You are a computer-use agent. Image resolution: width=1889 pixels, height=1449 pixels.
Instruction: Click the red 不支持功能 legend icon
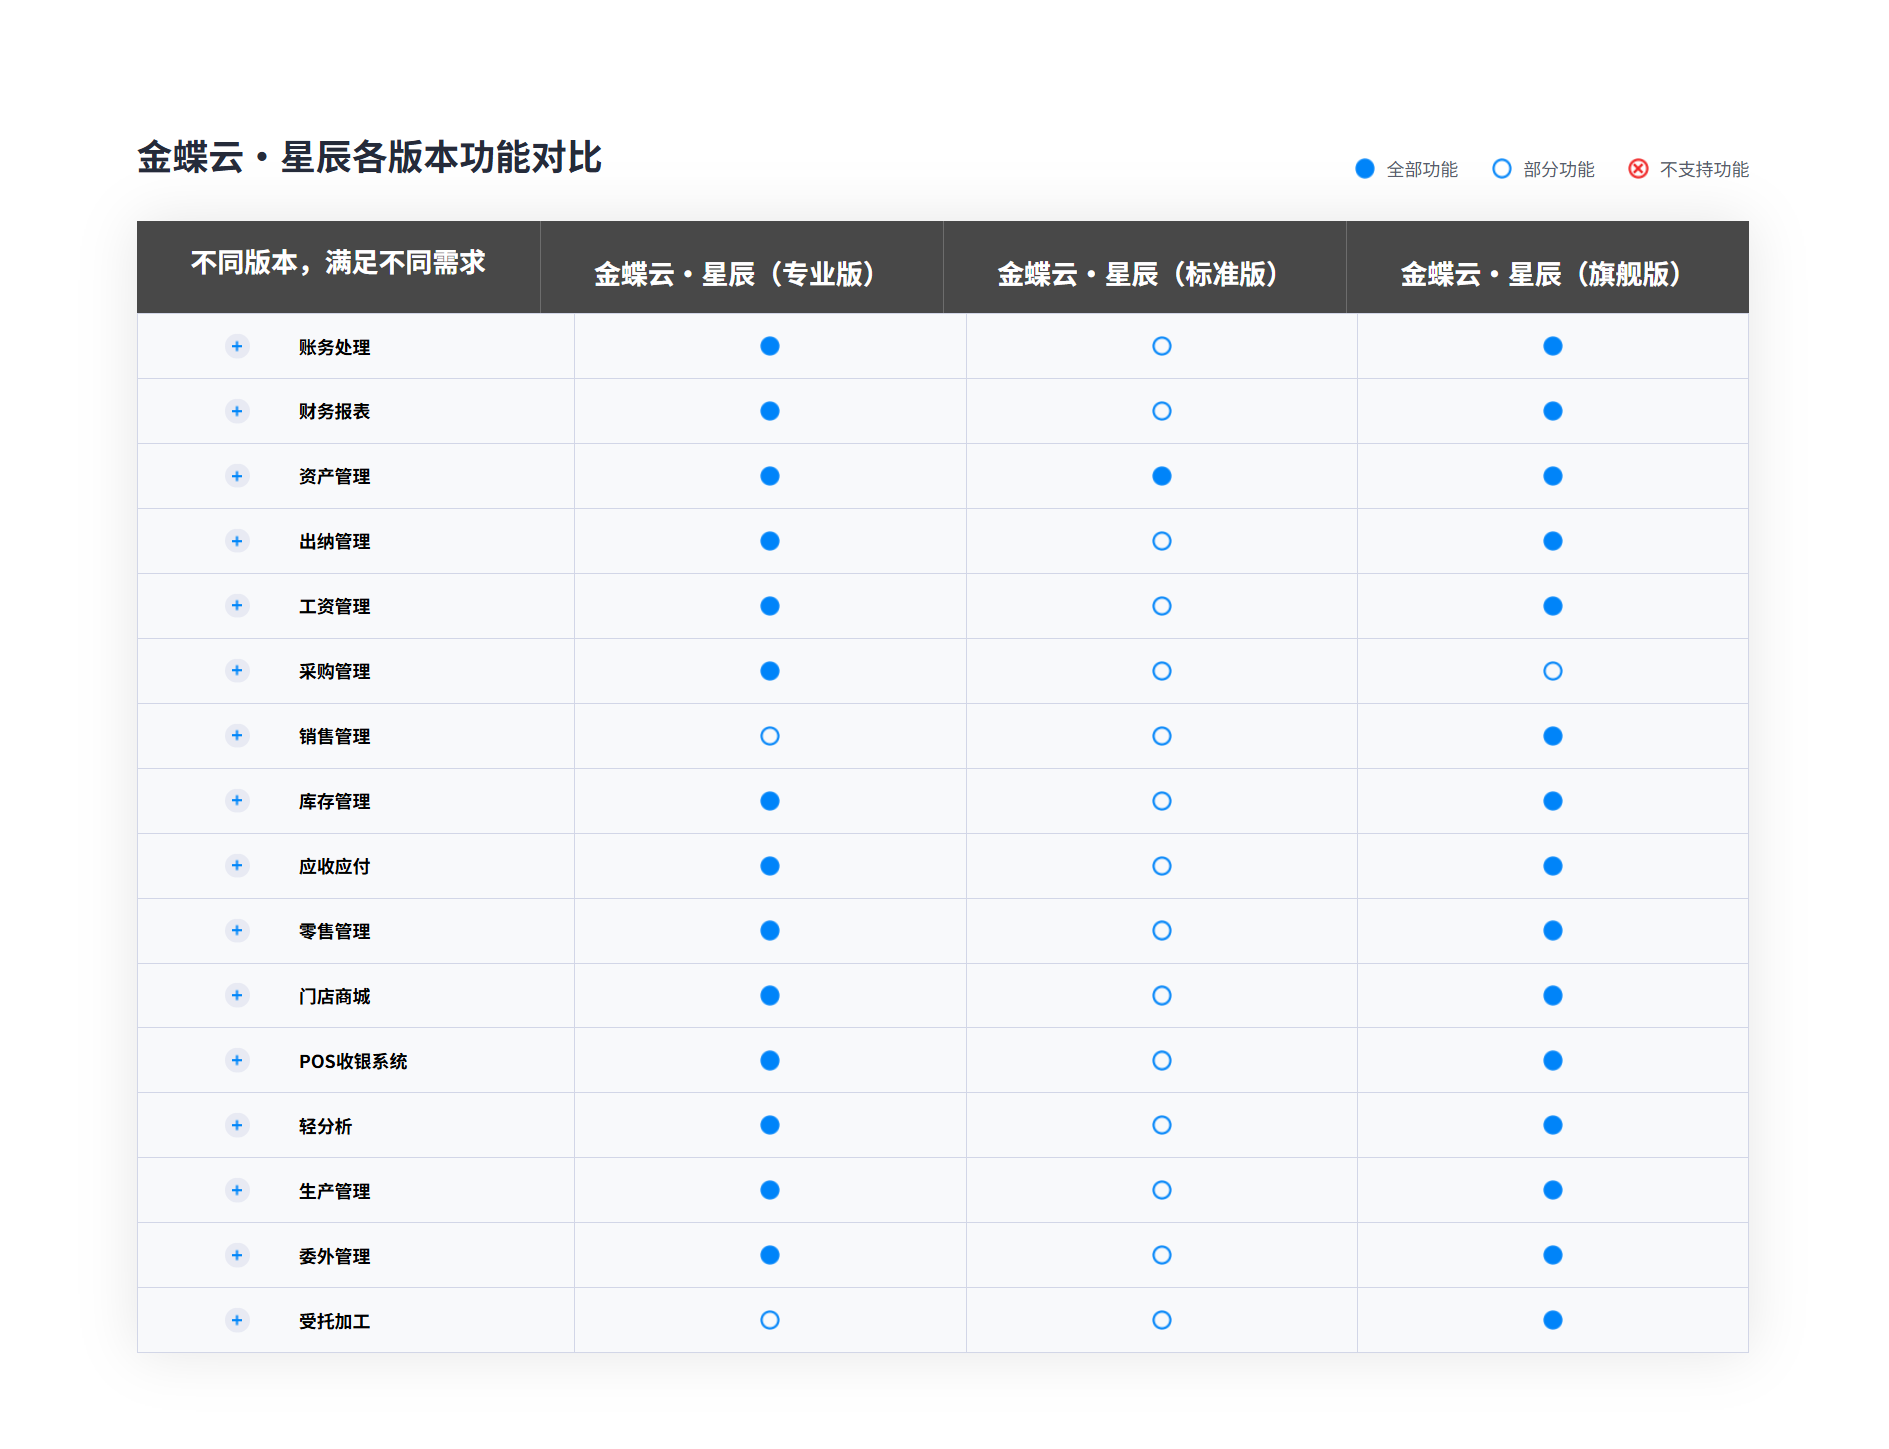click(1638, 169)
